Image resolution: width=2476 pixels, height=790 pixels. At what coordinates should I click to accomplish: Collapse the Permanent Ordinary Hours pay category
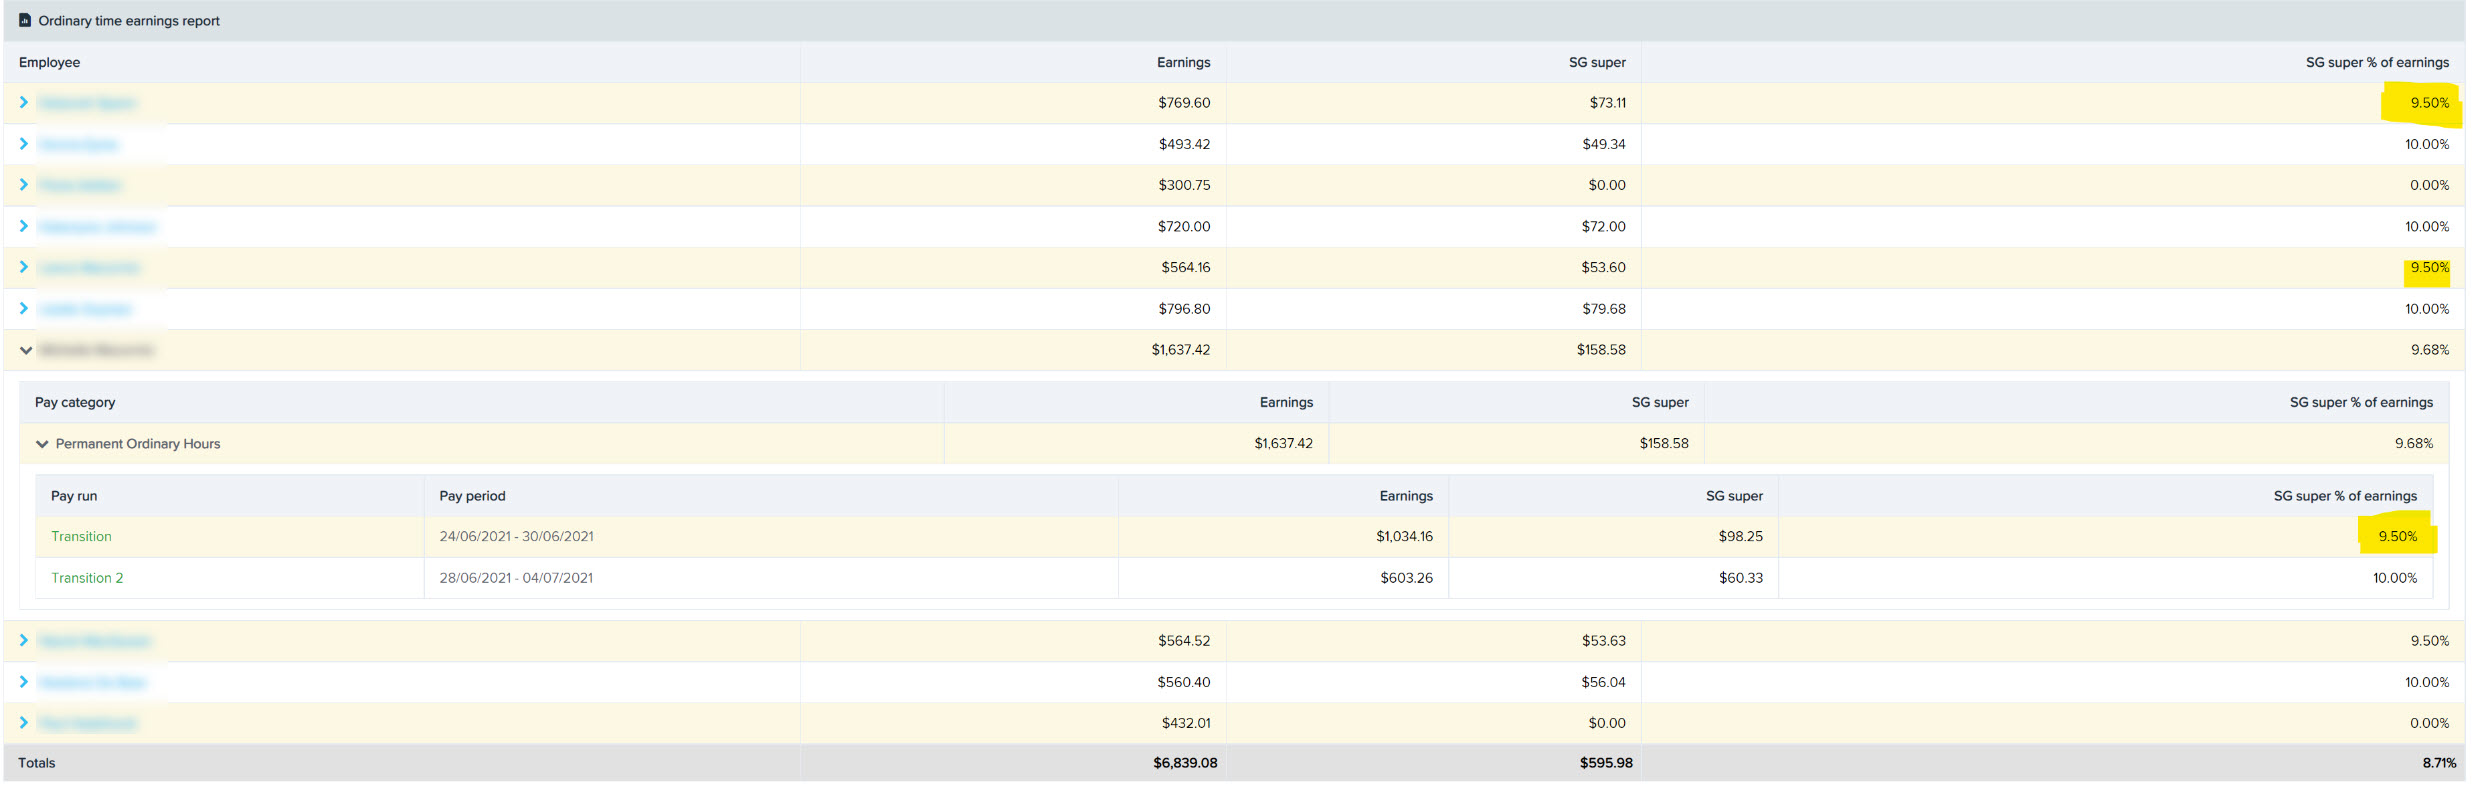(x=42, y=444)
